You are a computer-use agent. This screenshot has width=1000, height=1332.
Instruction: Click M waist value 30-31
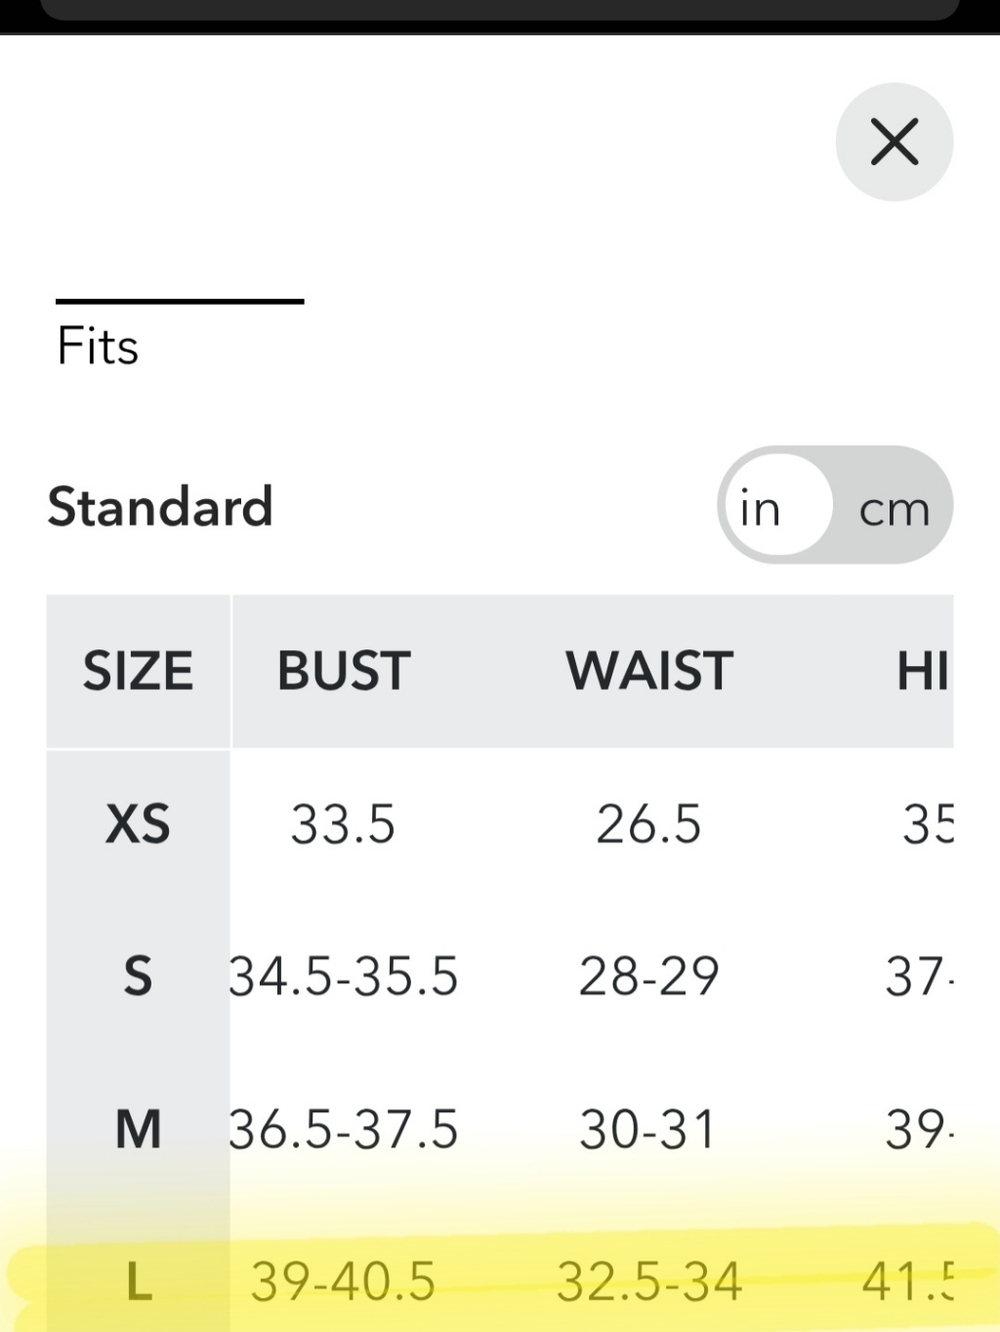(x=648, y=1130)
